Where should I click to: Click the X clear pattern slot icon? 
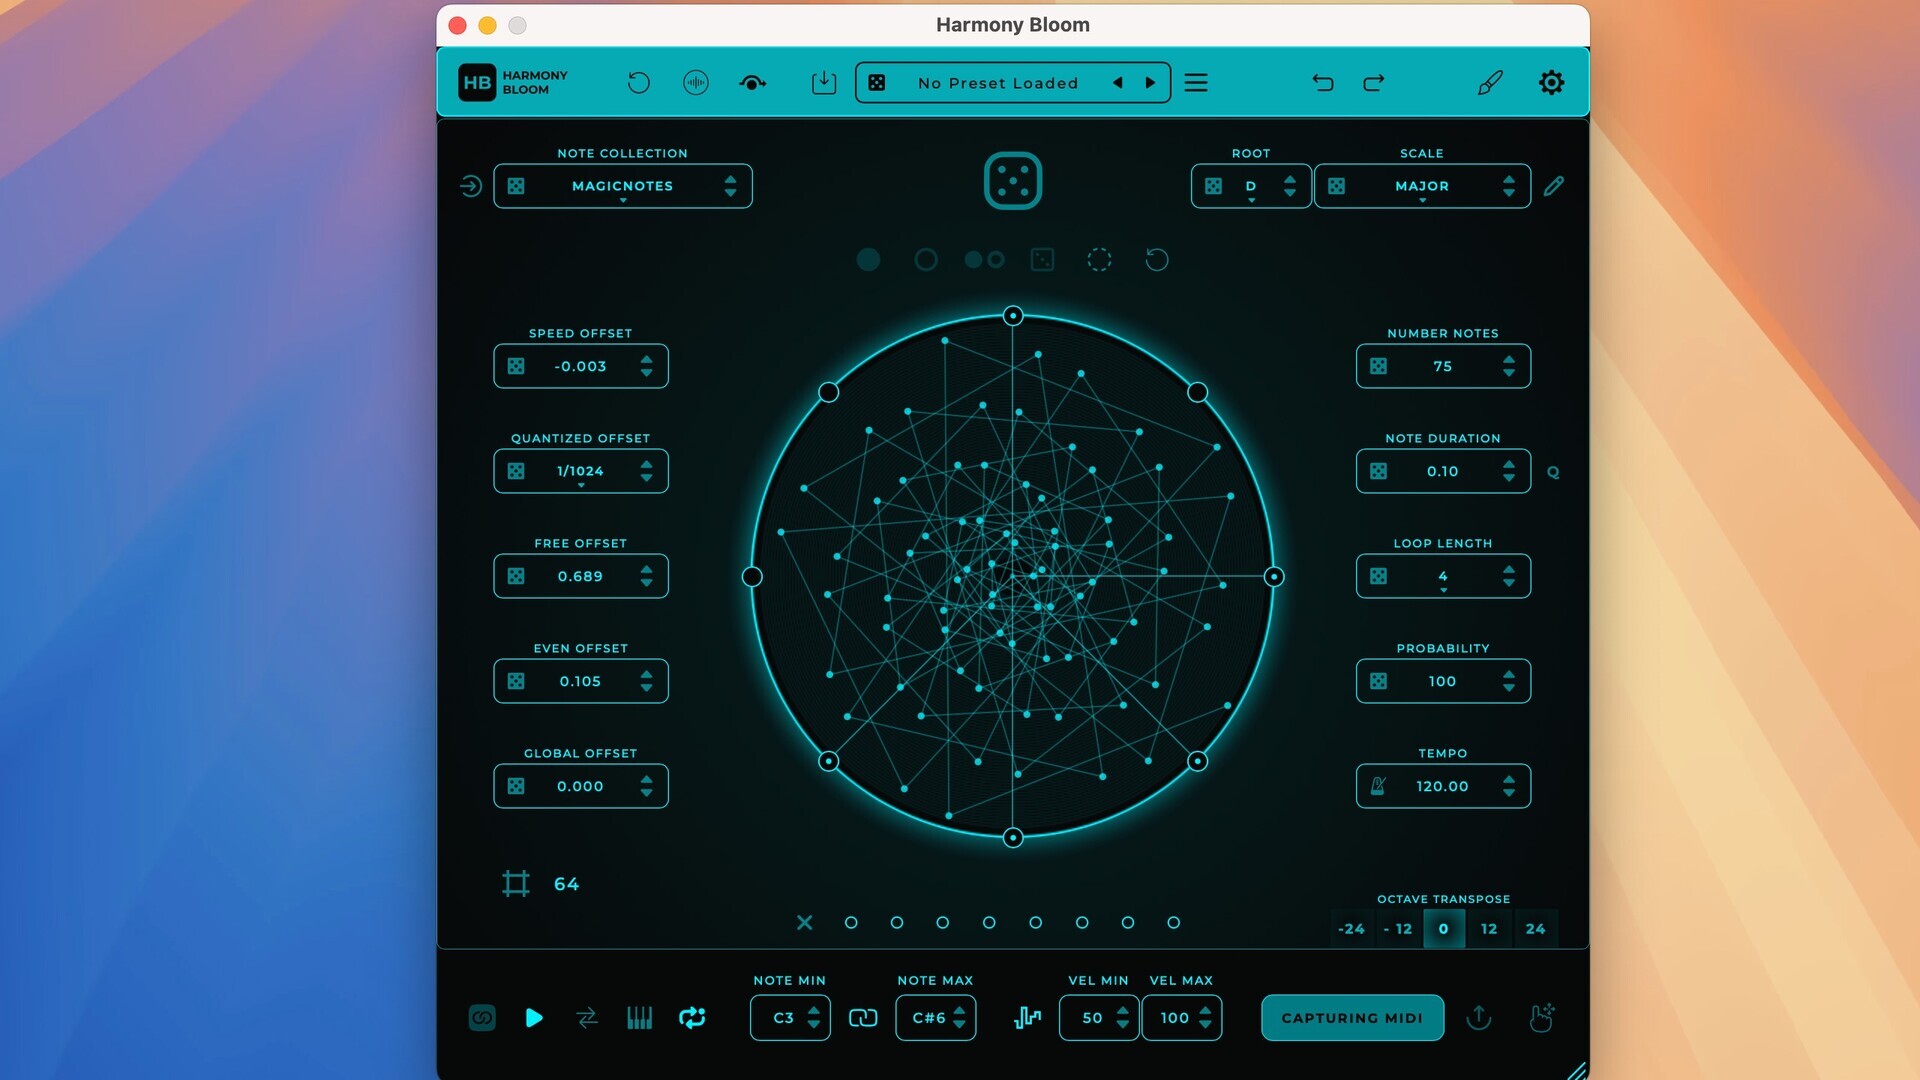coord(805,922)
